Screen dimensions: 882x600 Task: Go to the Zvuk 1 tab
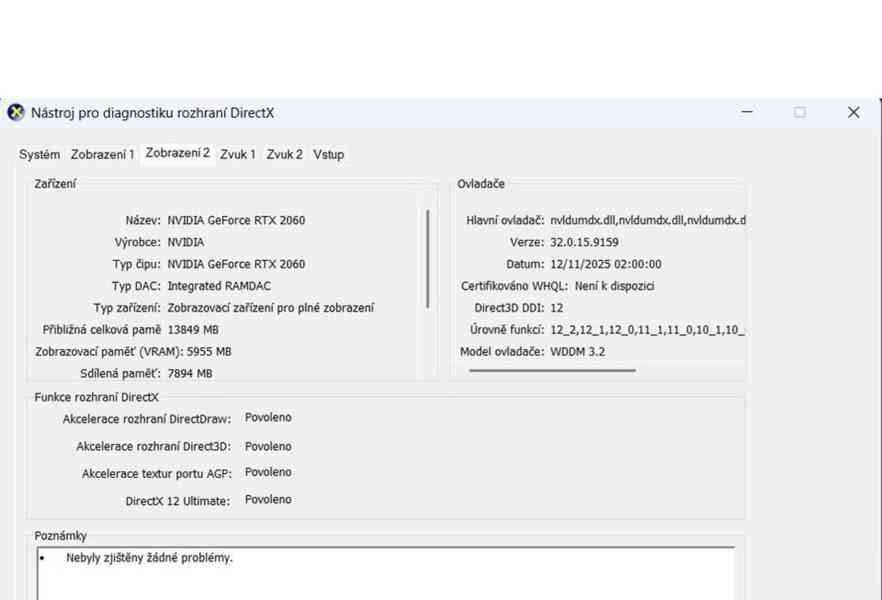pyautogui.click(x=238, y=155)
